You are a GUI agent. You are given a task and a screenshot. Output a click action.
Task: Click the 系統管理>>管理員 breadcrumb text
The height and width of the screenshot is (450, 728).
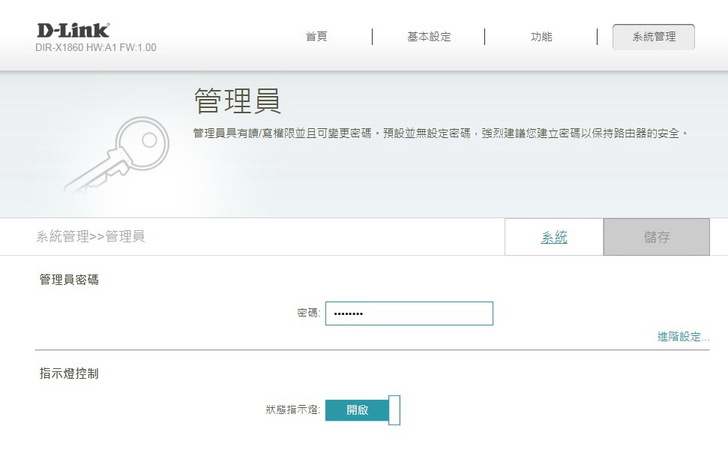(91, 236)
